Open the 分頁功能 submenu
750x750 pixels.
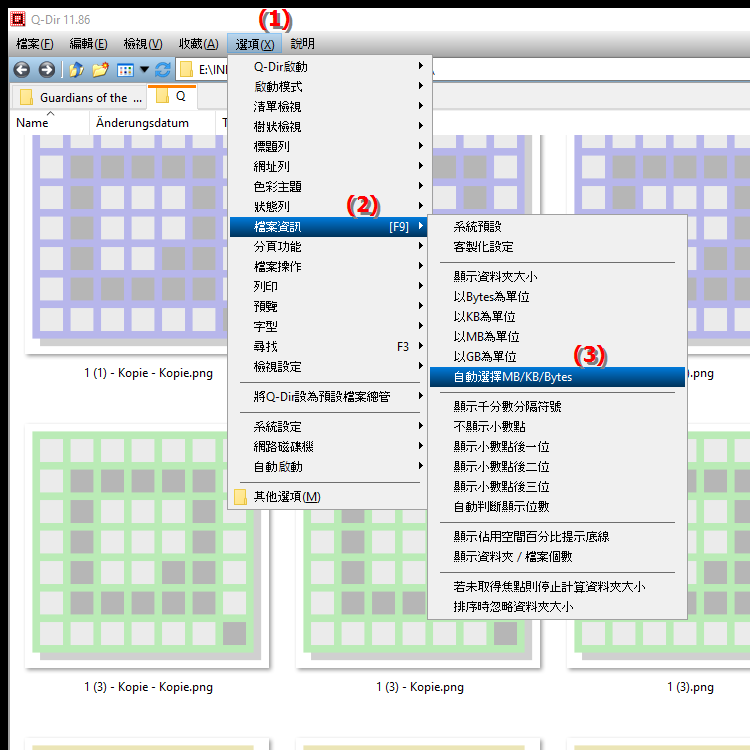coord(330,247)
